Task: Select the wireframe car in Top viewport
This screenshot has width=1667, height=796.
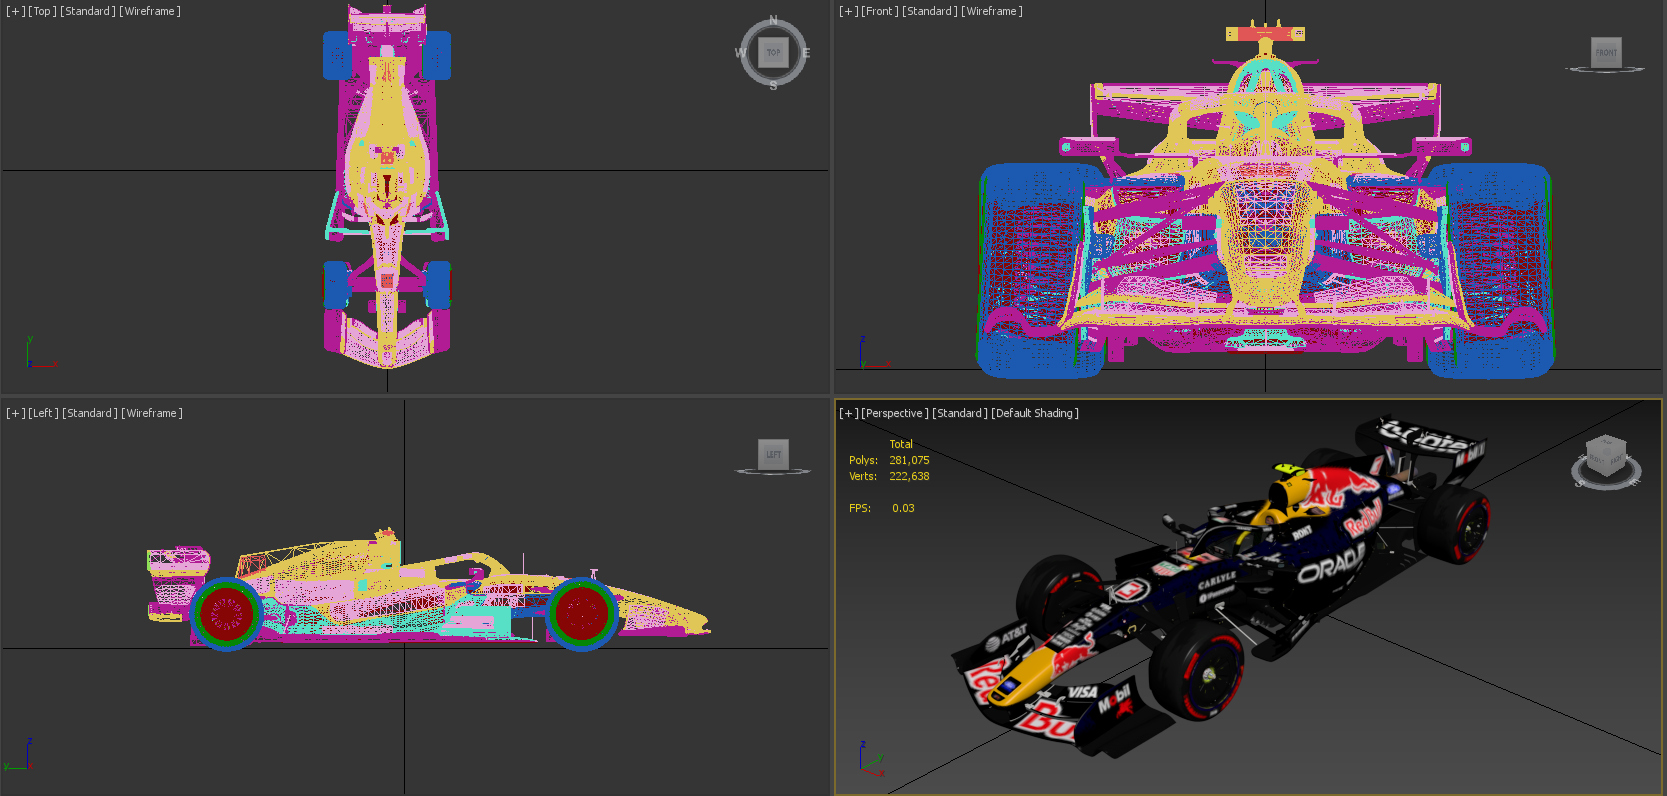Action: click(x=387, y=185)
